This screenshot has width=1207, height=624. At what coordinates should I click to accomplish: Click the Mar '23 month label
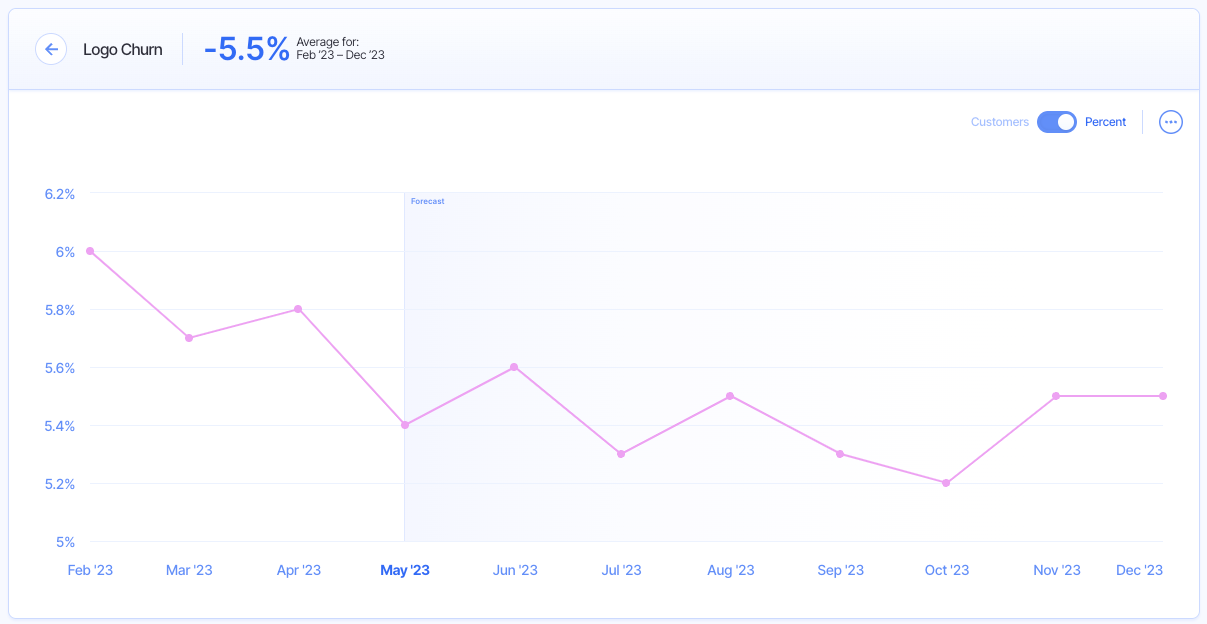pos(189,570)
